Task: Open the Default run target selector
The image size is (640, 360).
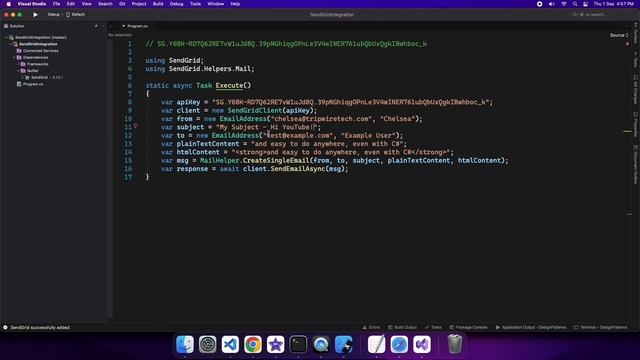Action: tap(76, 15)
